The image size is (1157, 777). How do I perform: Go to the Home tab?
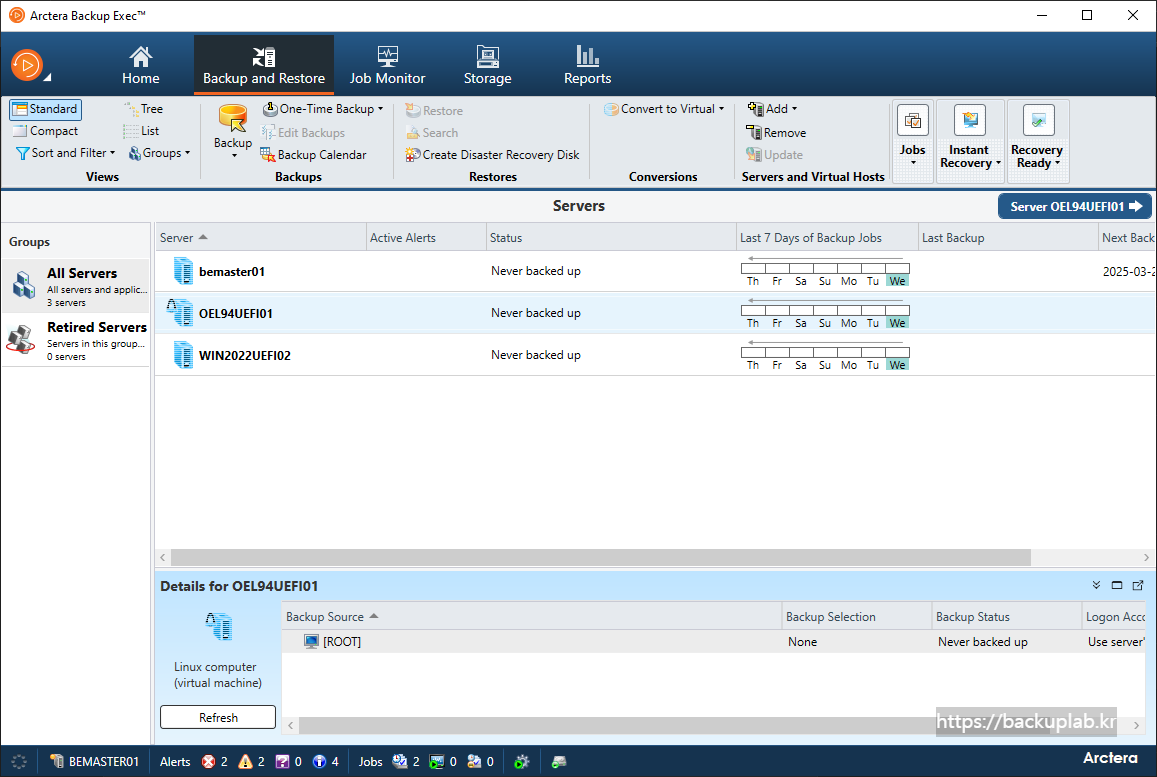[x=140, y=65]
